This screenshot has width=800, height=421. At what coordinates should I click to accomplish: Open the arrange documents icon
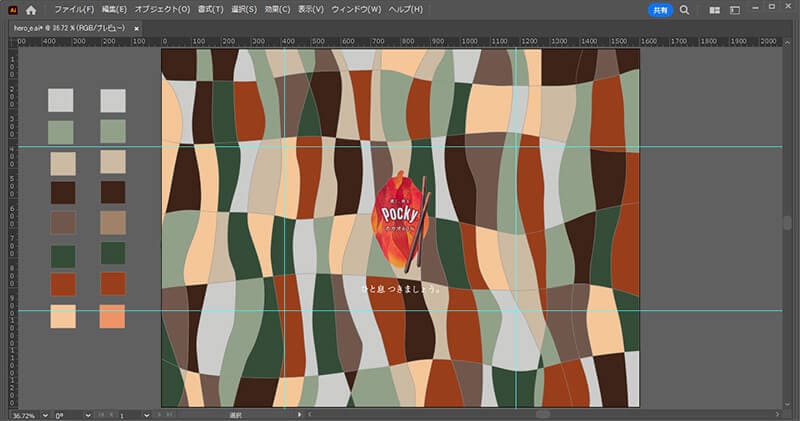click(x=714, y=9)
